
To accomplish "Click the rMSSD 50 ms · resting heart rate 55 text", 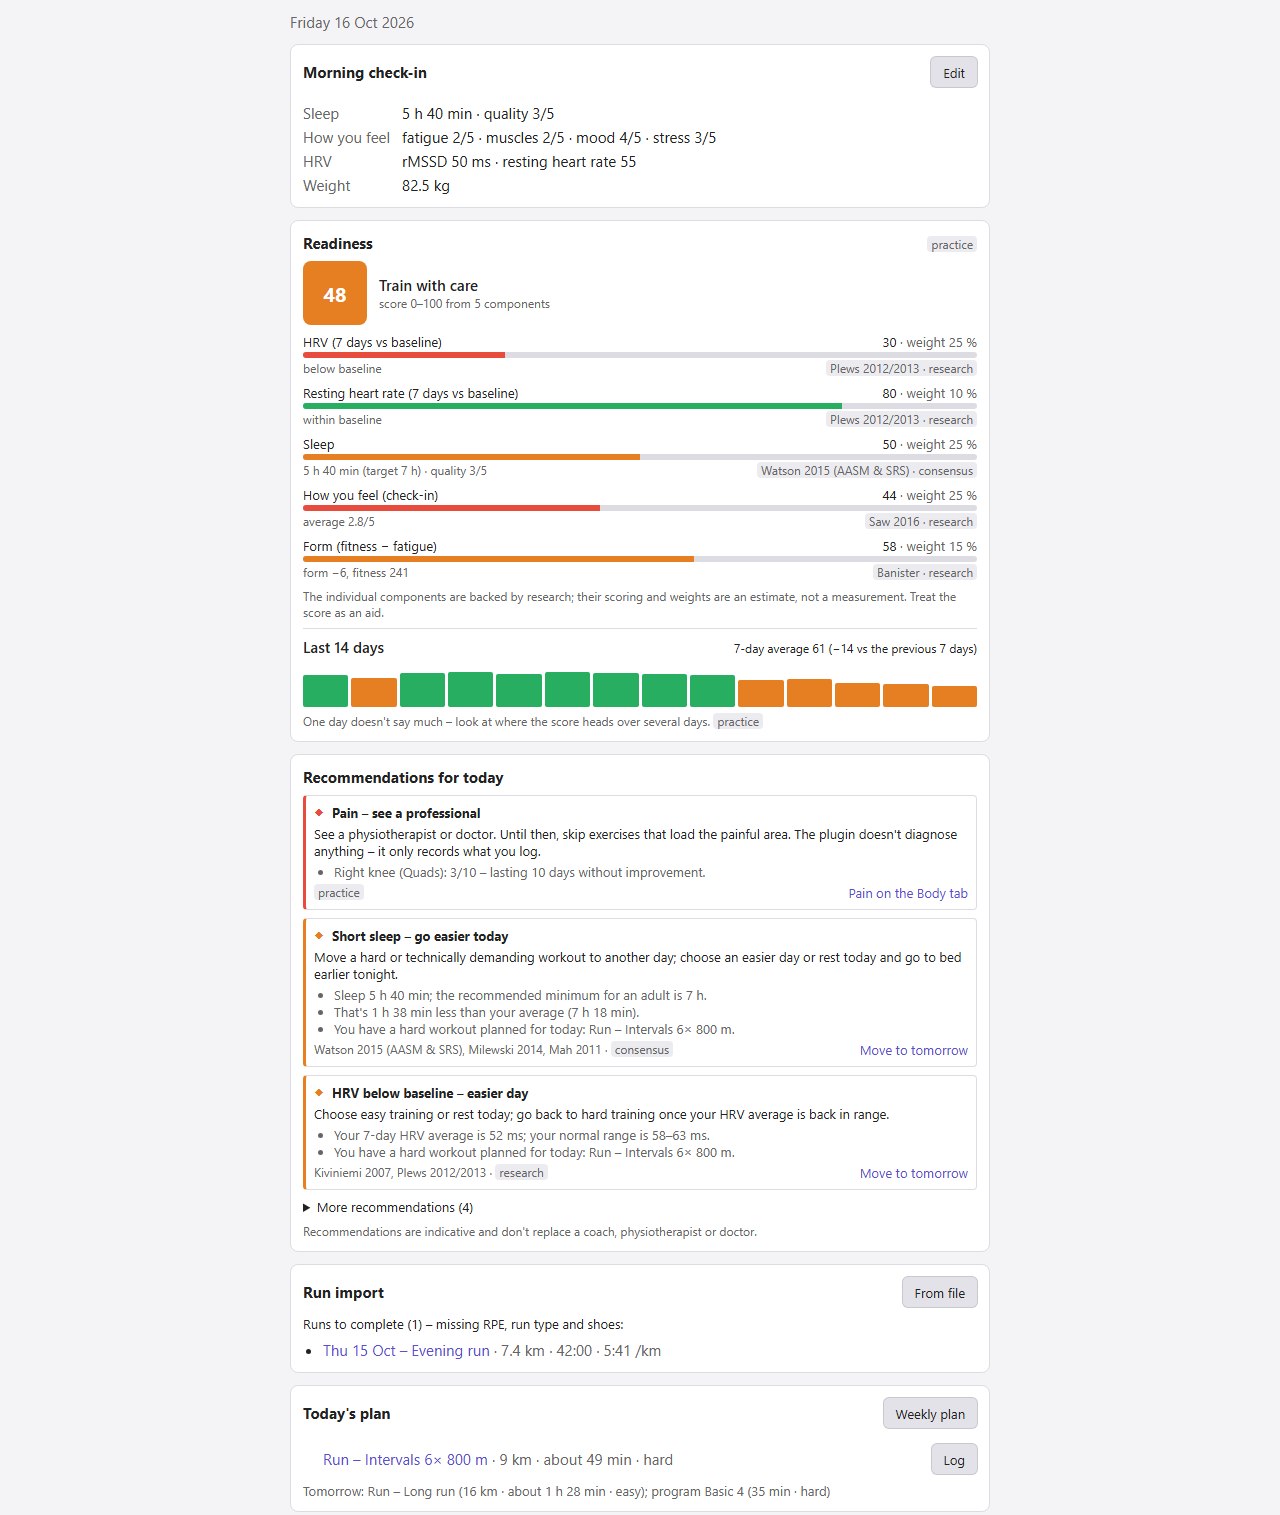I will (519, 162).
